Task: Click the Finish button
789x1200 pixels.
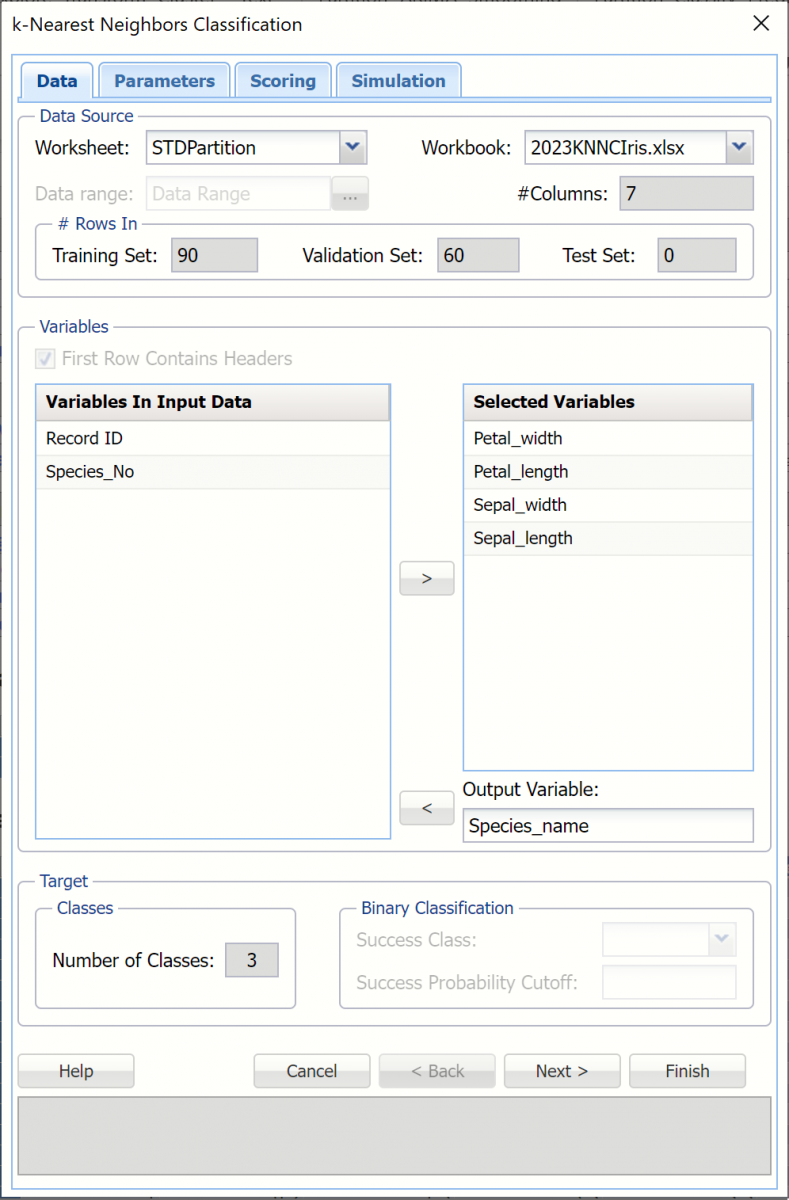Action: pyautogui.click(x=687, y=1071)
